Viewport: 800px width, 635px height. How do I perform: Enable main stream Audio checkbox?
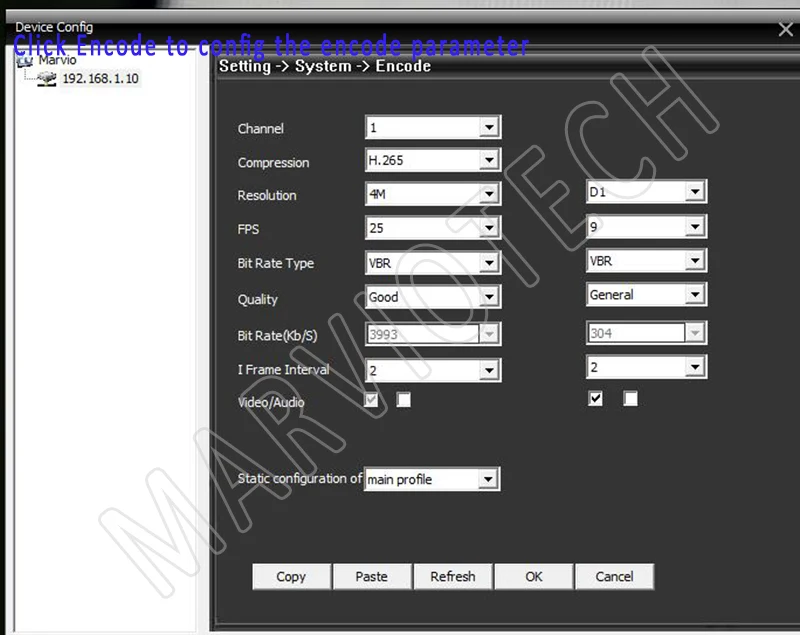[x=404, y=400]
